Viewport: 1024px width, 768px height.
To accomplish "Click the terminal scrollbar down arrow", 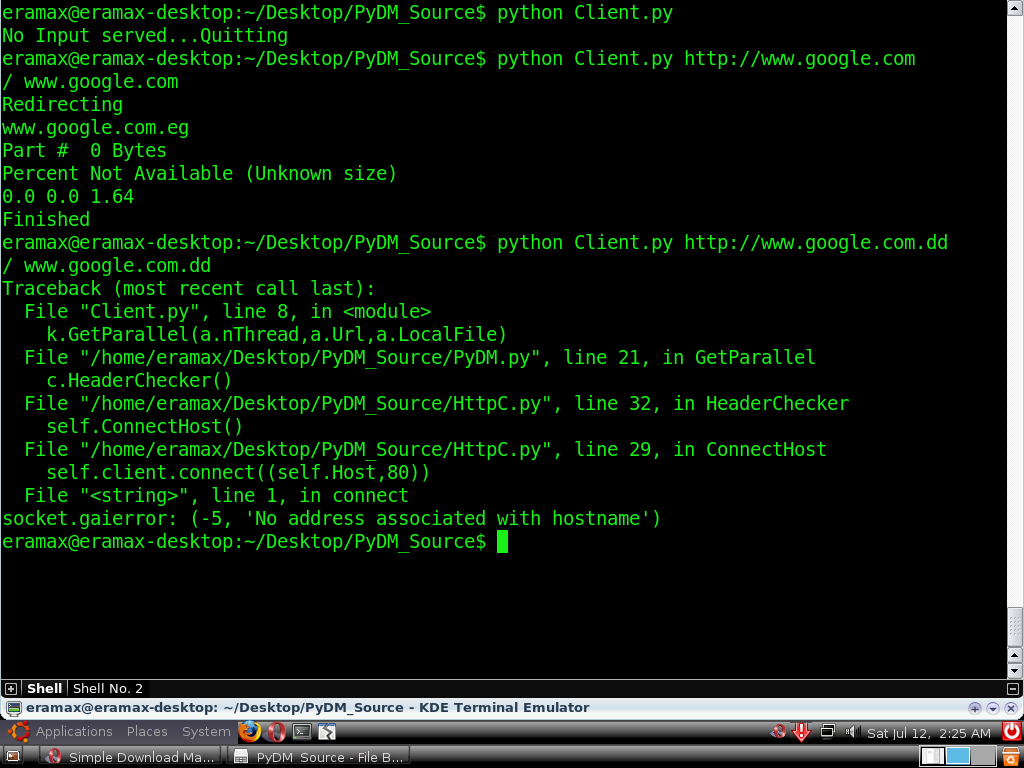I will [x=1014, y=671].
